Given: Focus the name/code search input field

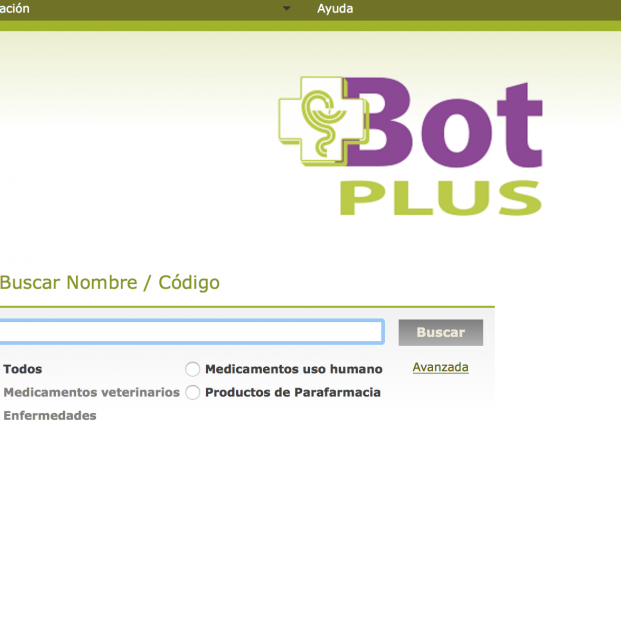Looking at the screenshot, I should (190, 332).
